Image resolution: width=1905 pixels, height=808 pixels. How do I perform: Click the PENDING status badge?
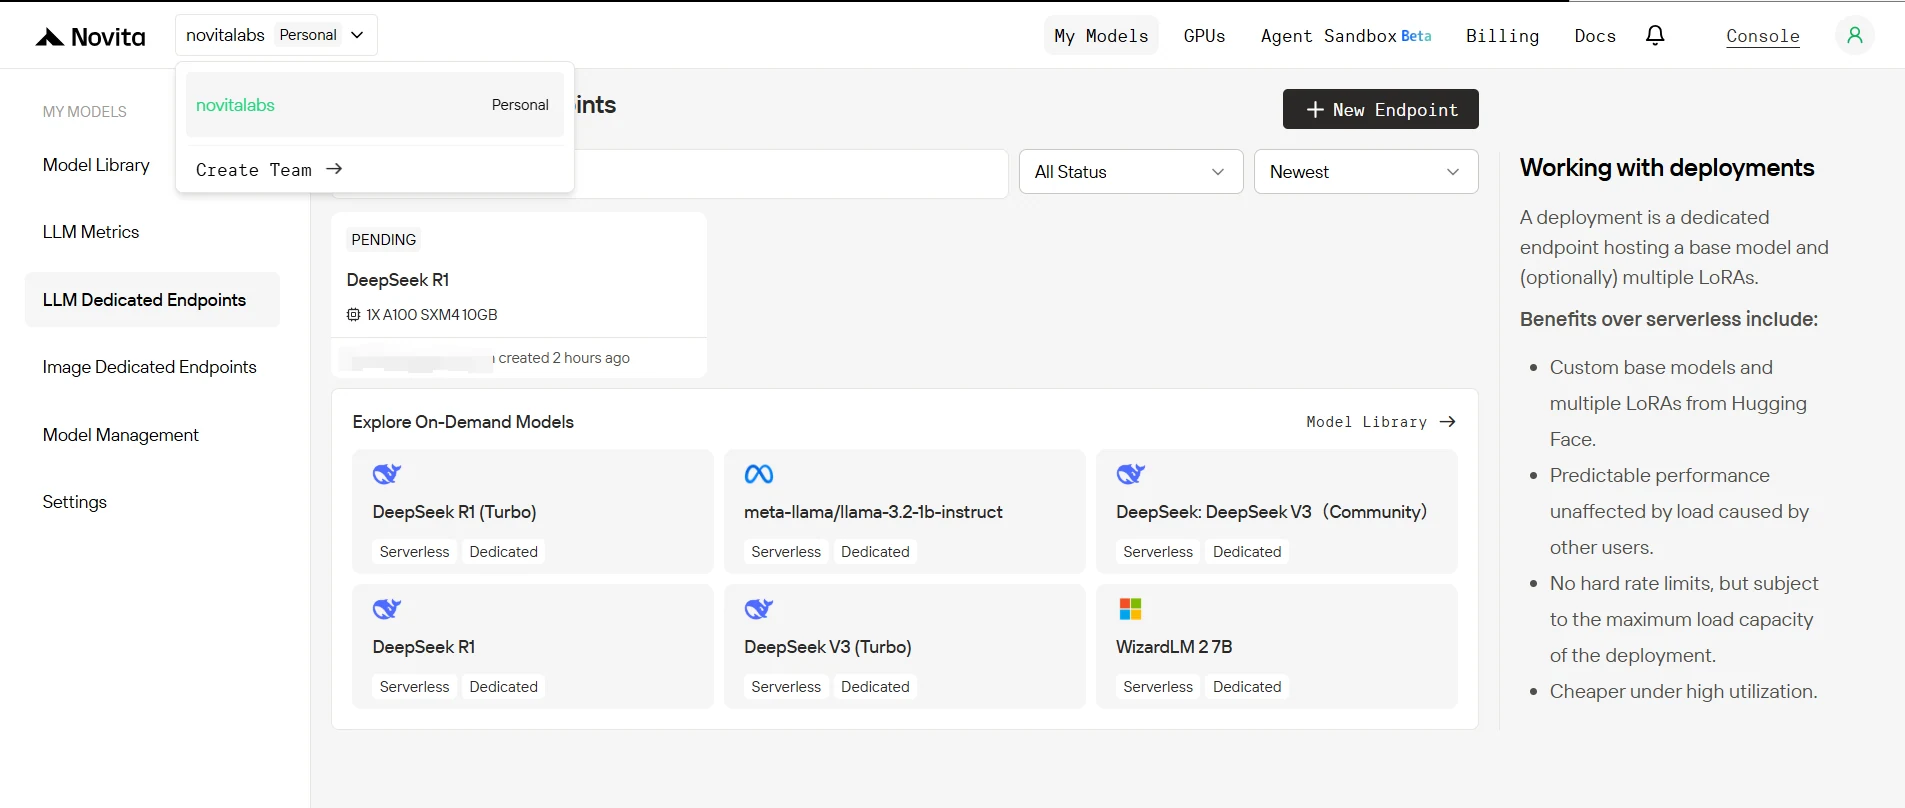pos(383,240)
